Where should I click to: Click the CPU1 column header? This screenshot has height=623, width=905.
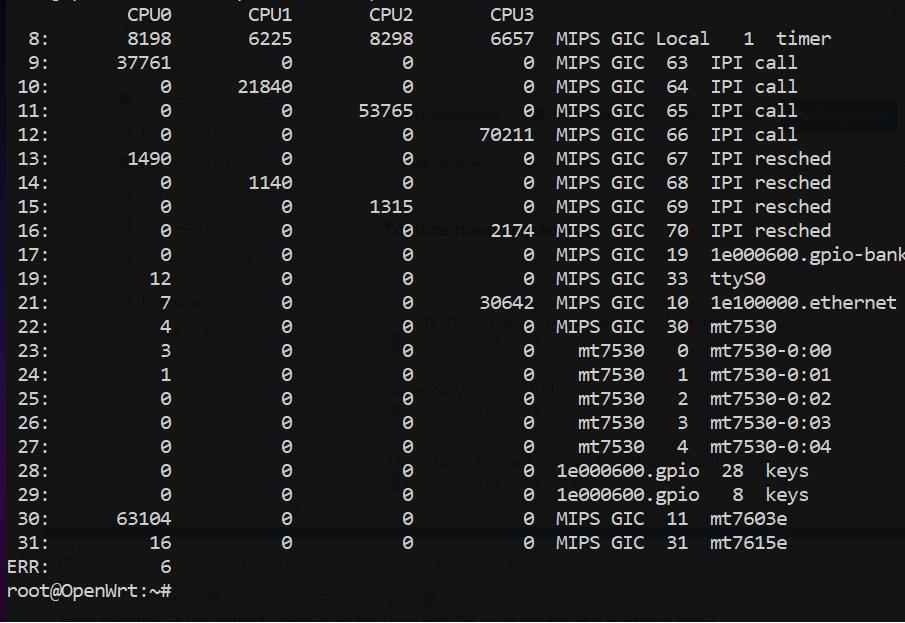[x=270, y=15]
